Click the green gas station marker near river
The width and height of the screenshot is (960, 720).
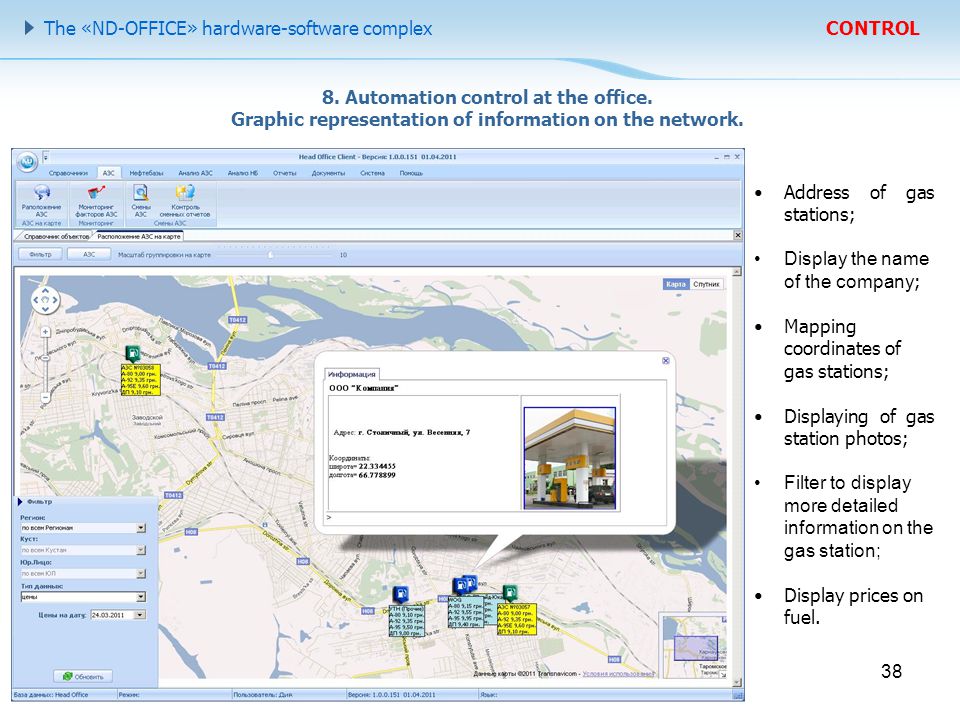132,353
